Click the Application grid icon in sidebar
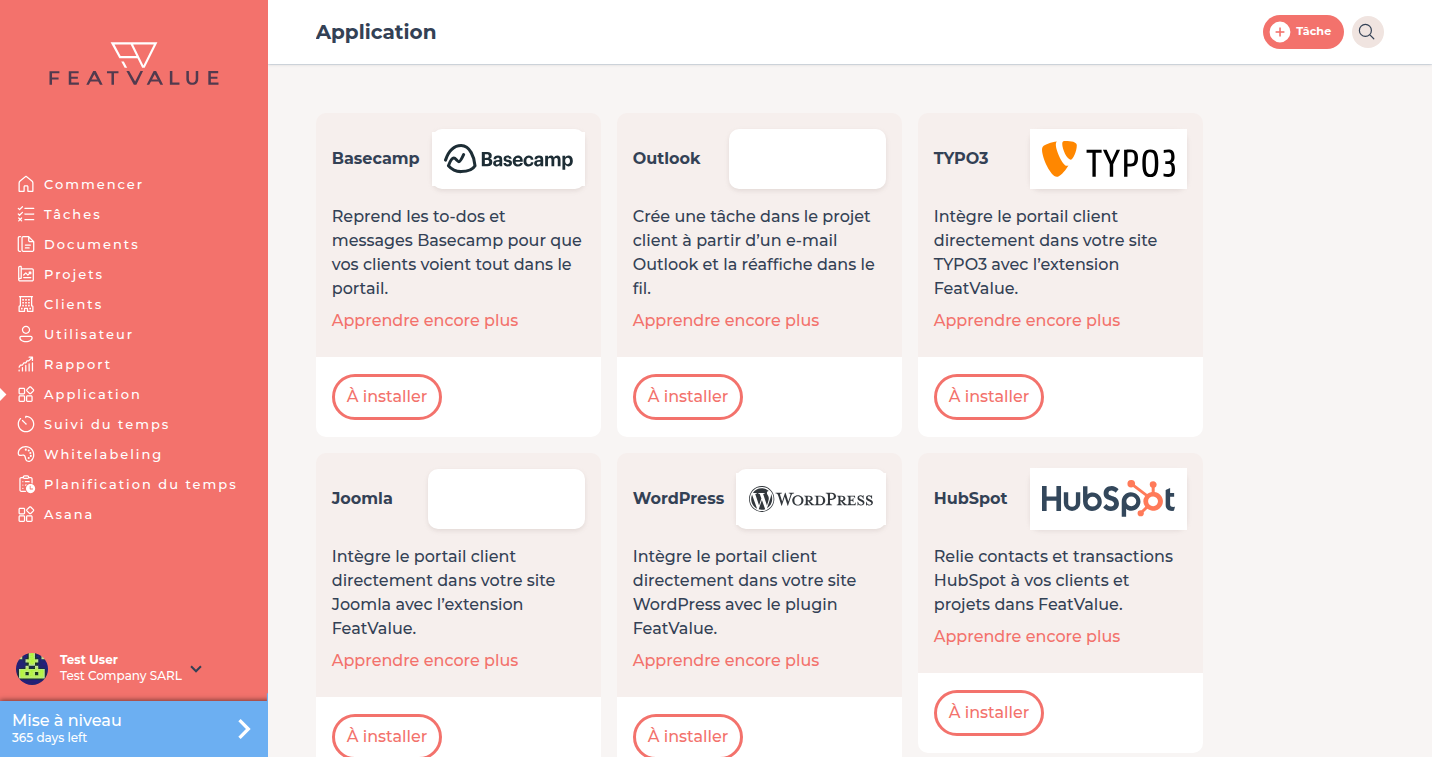 pos(26,394)
